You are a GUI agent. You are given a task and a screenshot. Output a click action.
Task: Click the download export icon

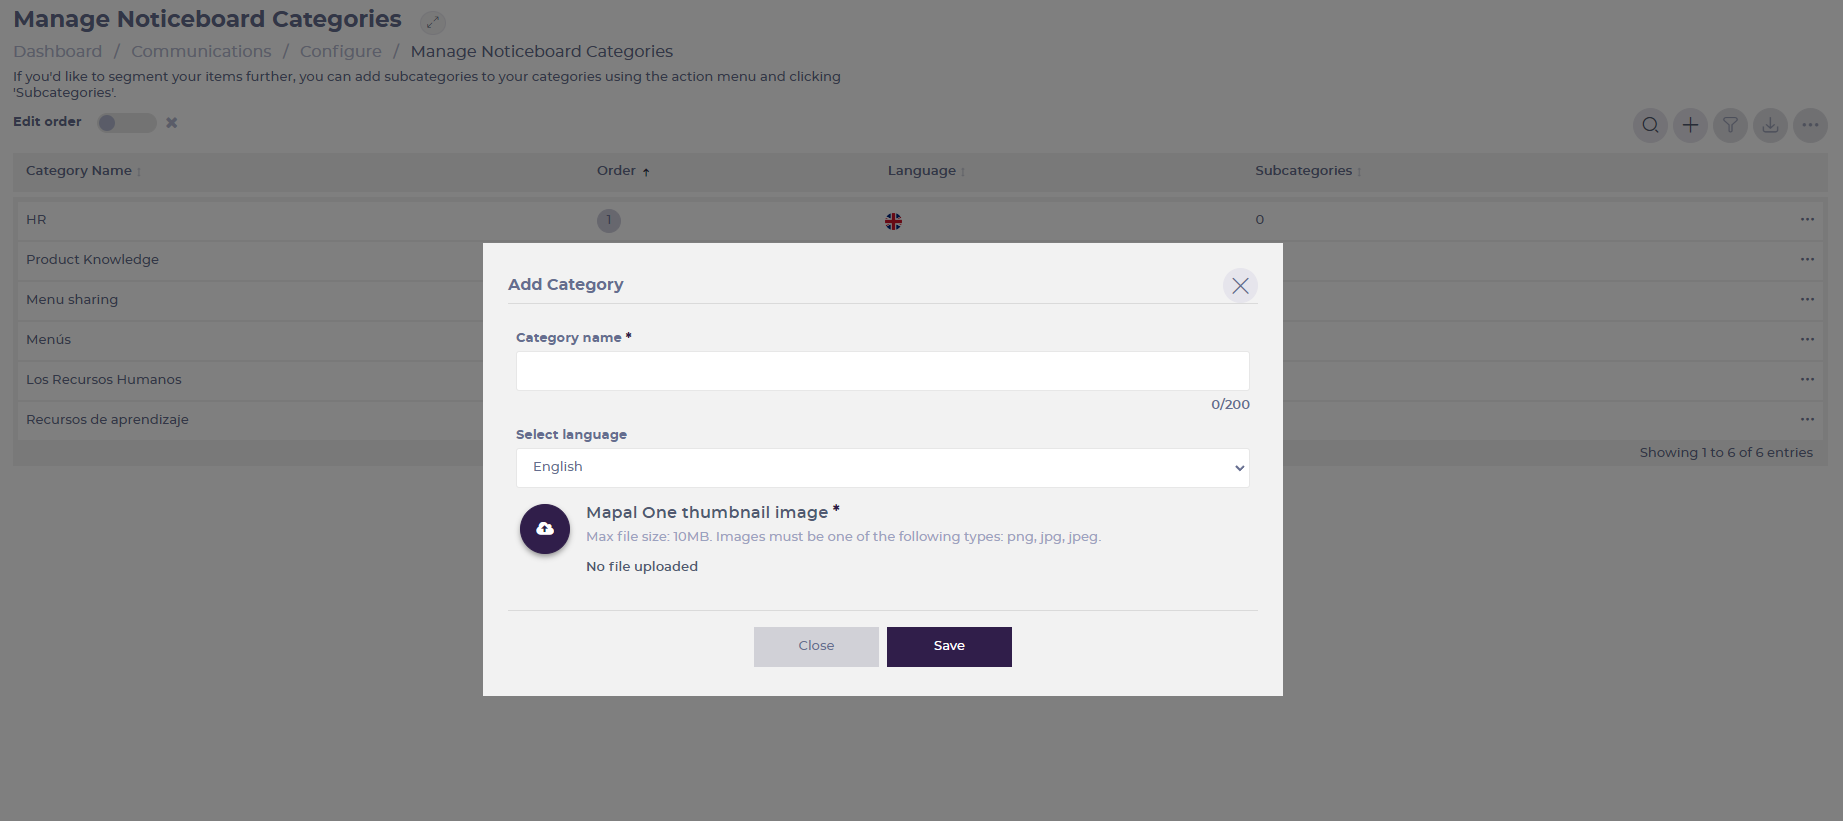(x=1771, y=125)
